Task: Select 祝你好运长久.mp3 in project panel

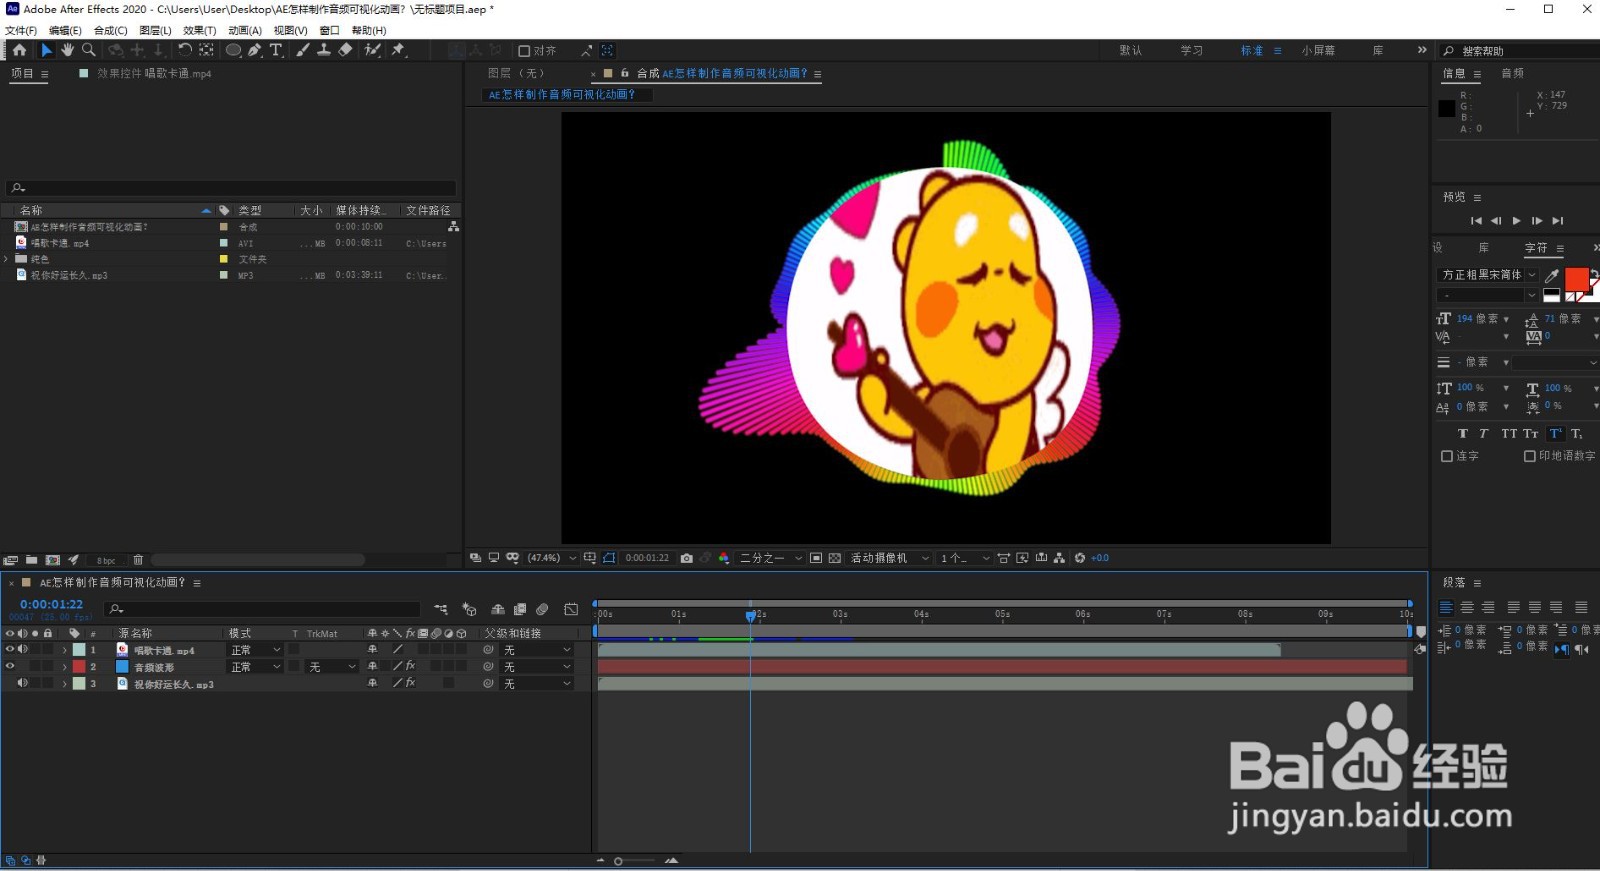Action: [x=69, y=275]
